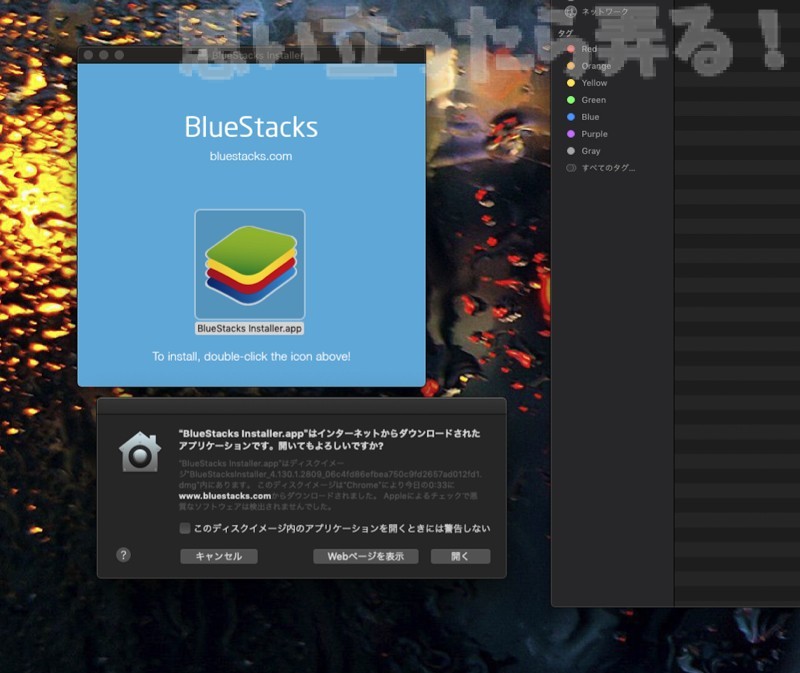Click the Gatekeeper house icon in dialog
This screenshot has height=673, width=800.
[140, 452]
